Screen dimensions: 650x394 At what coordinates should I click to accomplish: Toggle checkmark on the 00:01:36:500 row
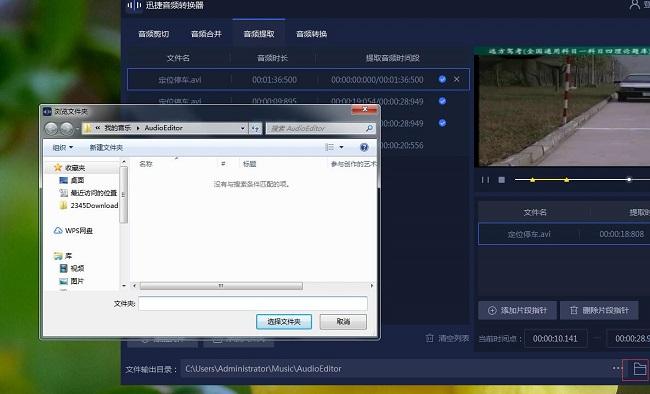coord(442,79)
